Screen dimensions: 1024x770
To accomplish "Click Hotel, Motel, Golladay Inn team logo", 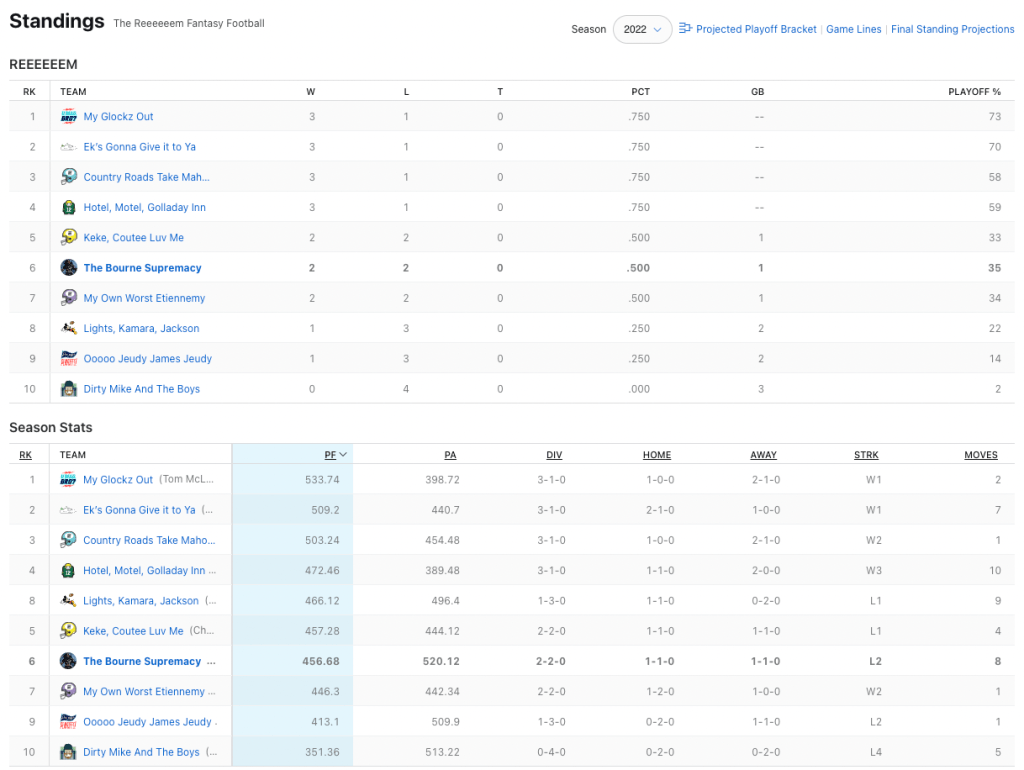I will click(69, 208).
